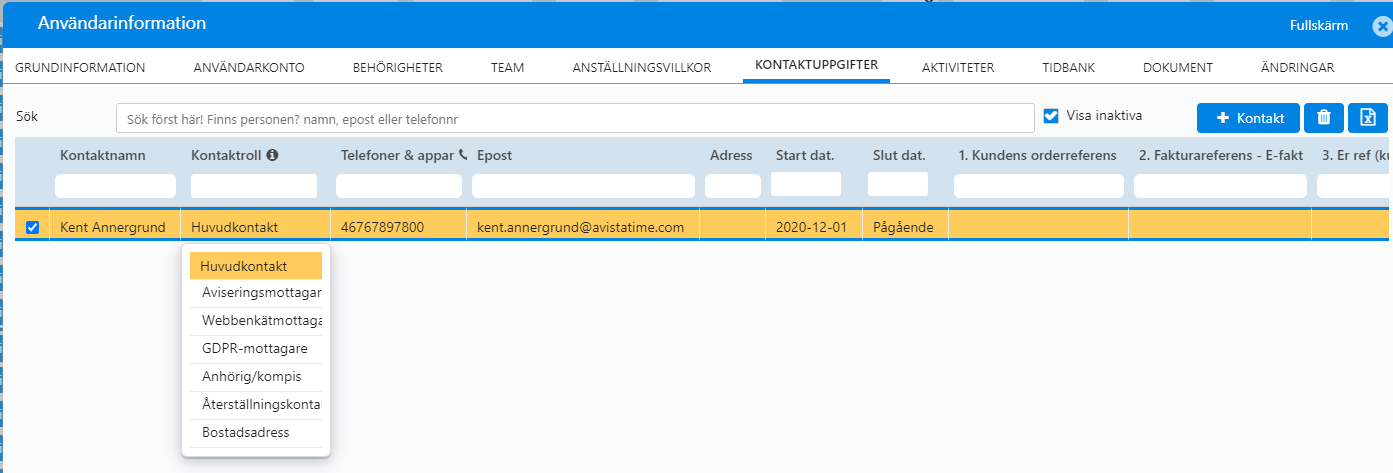
Task: Open the Anställningsvillkor tab
Action: point(642,67)
